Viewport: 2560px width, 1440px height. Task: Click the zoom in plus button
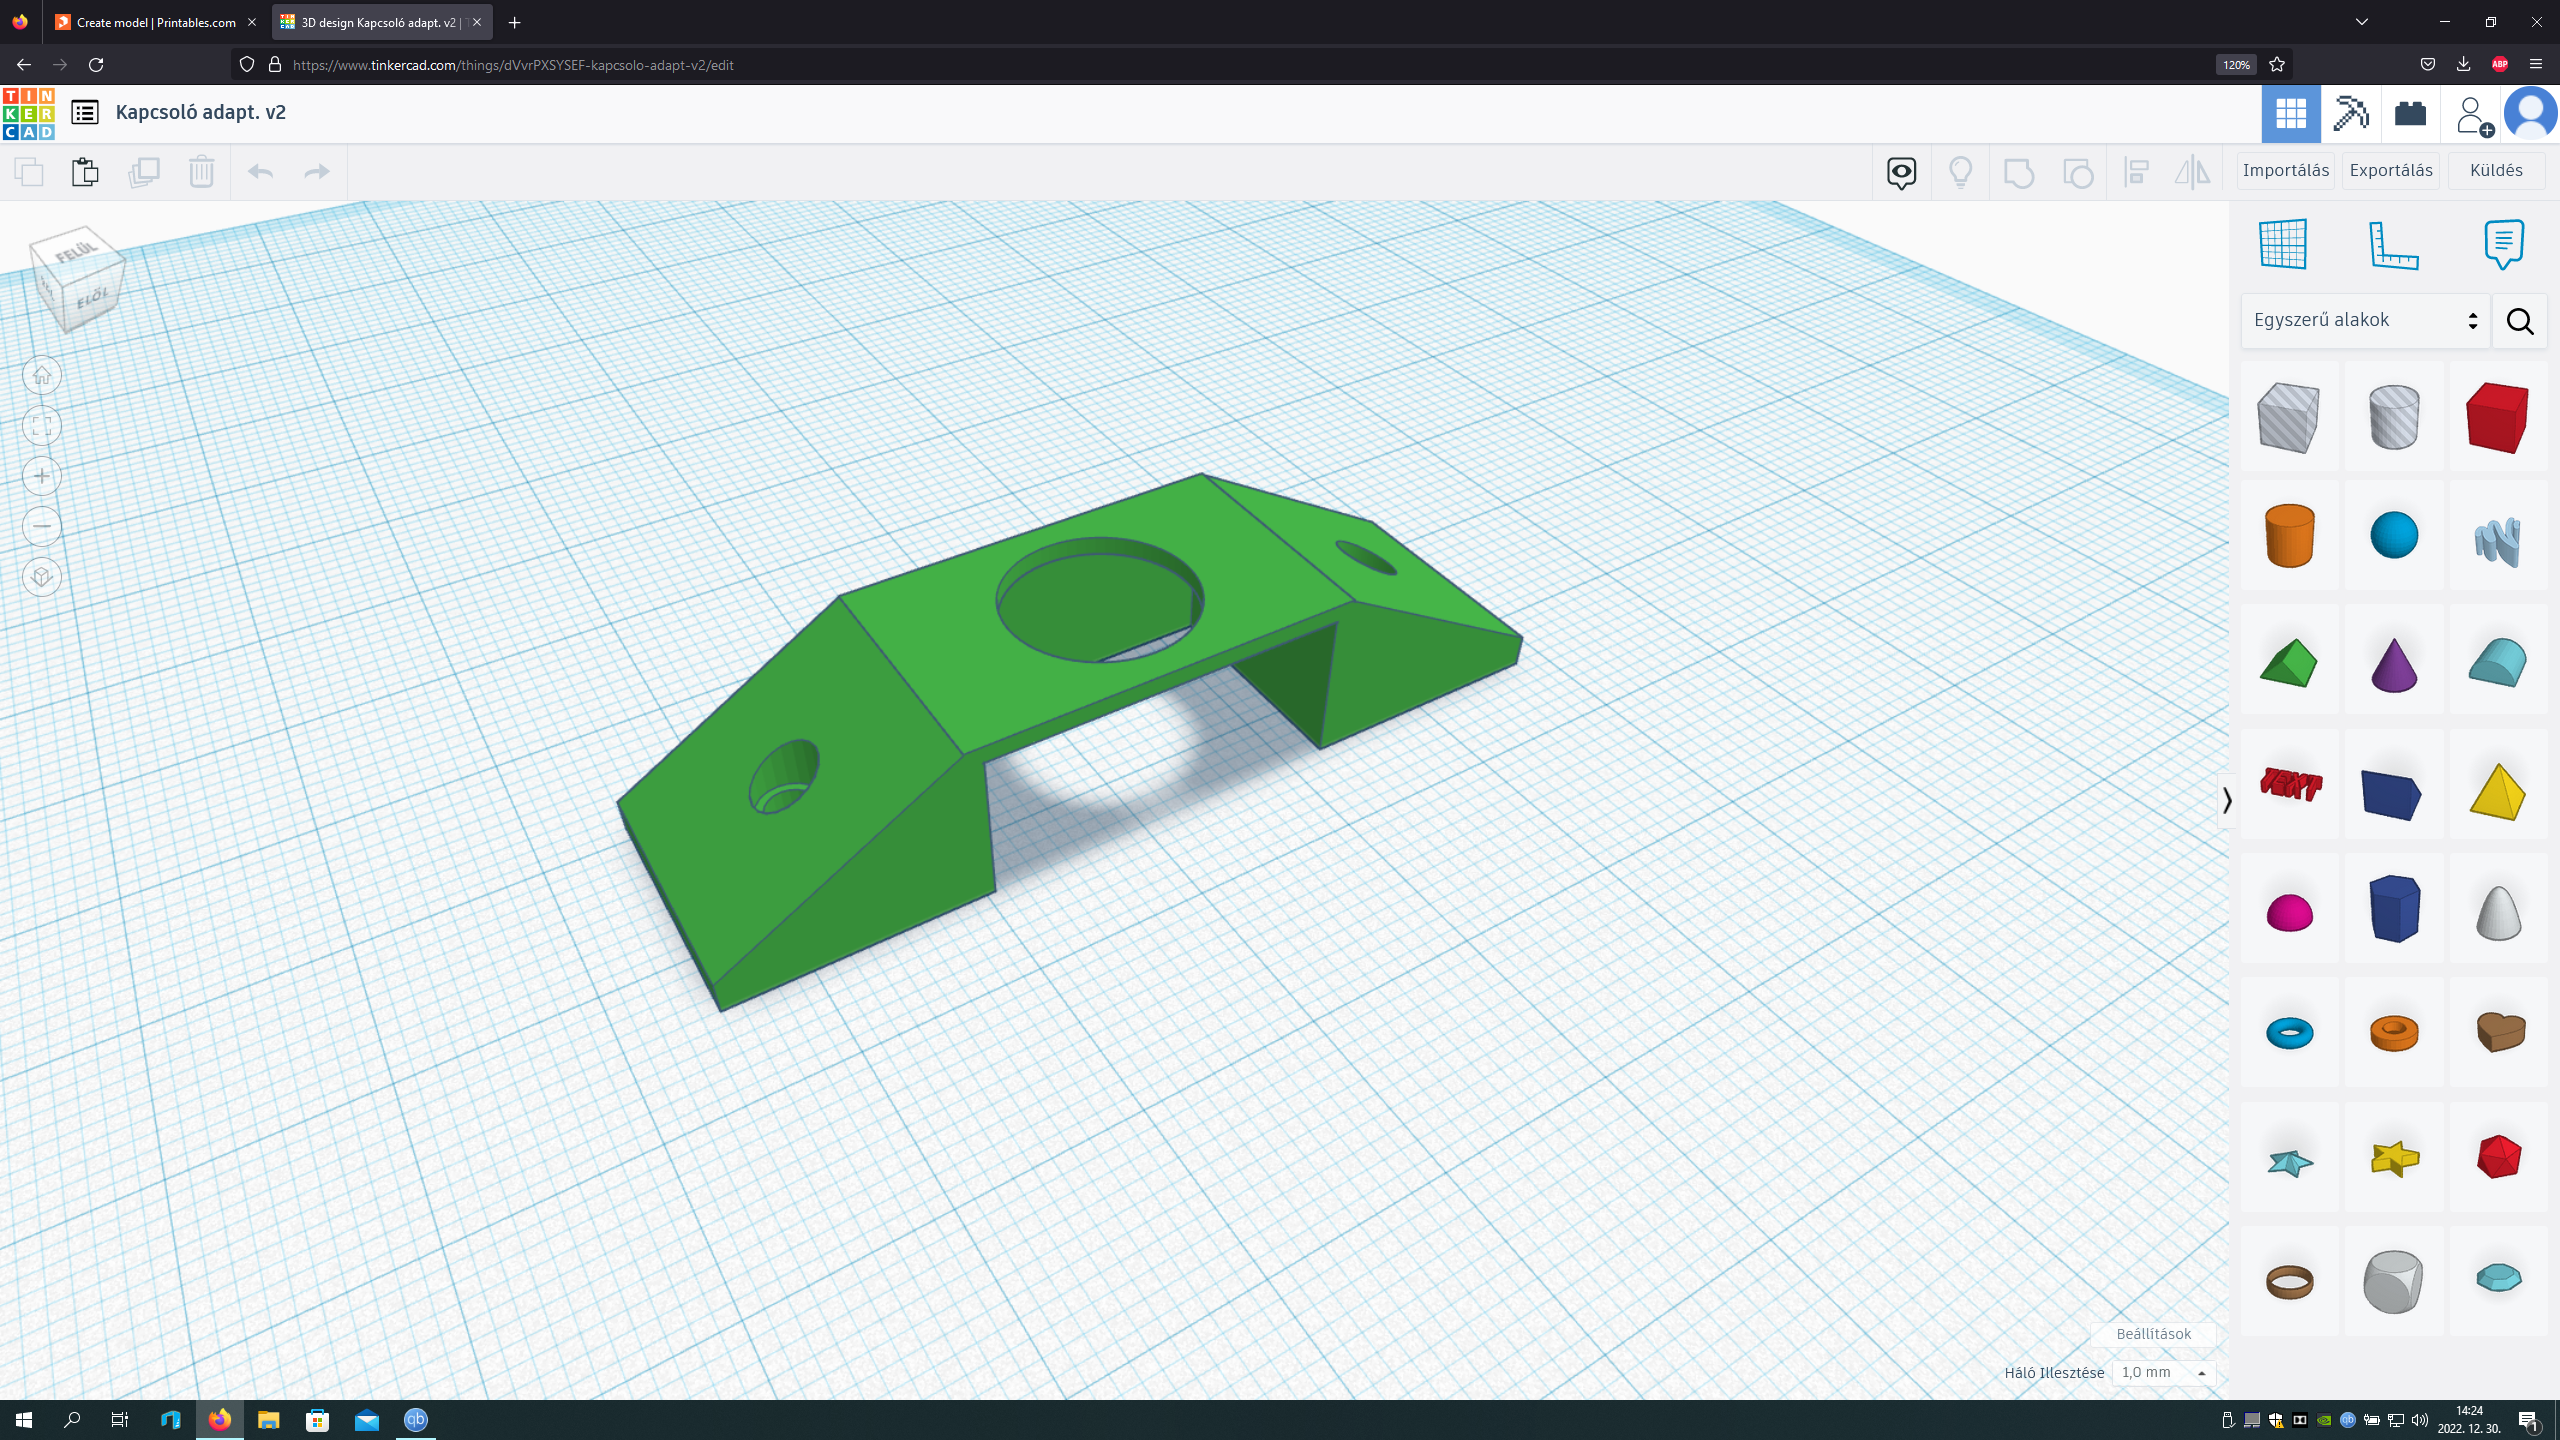pos(42,476)
